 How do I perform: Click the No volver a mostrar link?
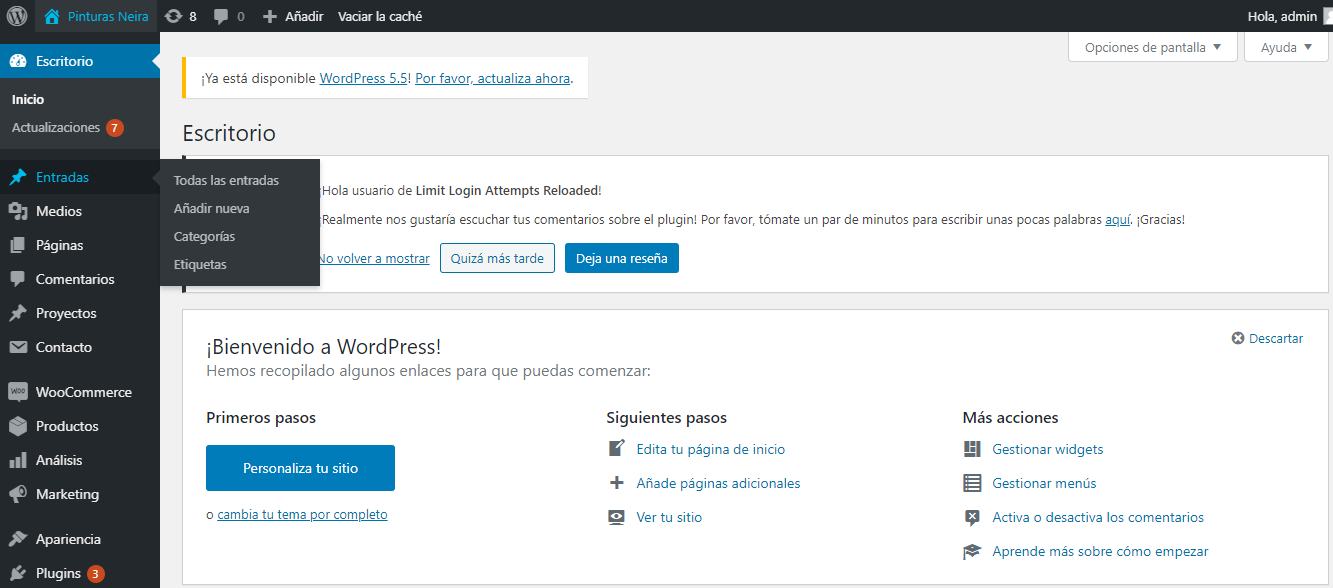click(374, 258)
